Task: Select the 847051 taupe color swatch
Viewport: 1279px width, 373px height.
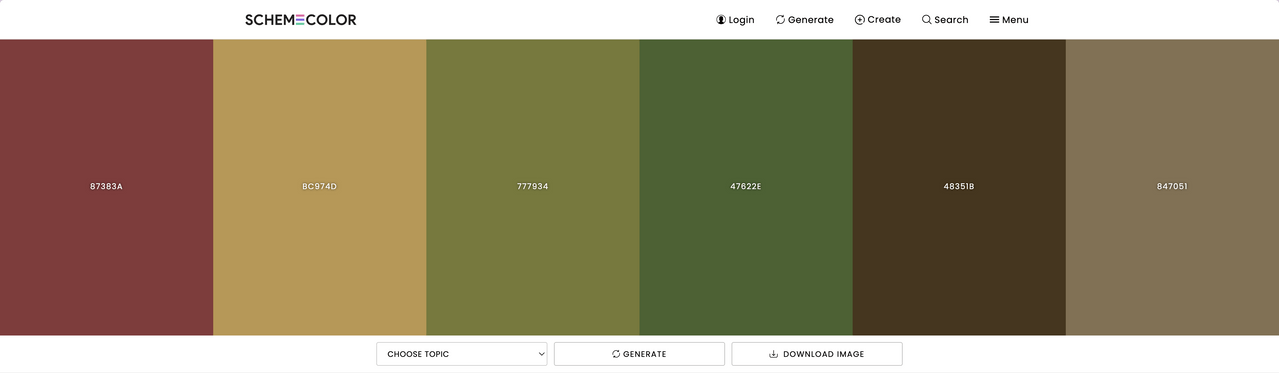Action: coord(1172,187)
